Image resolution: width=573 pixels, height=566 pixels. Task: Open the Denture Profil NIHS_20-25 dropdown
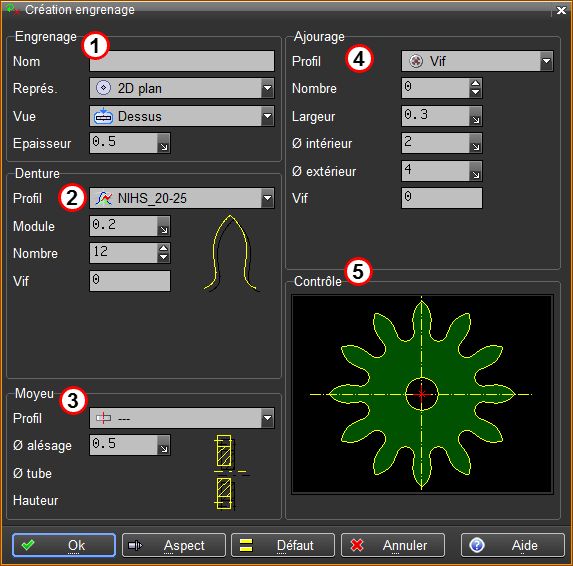pos(267,198)
